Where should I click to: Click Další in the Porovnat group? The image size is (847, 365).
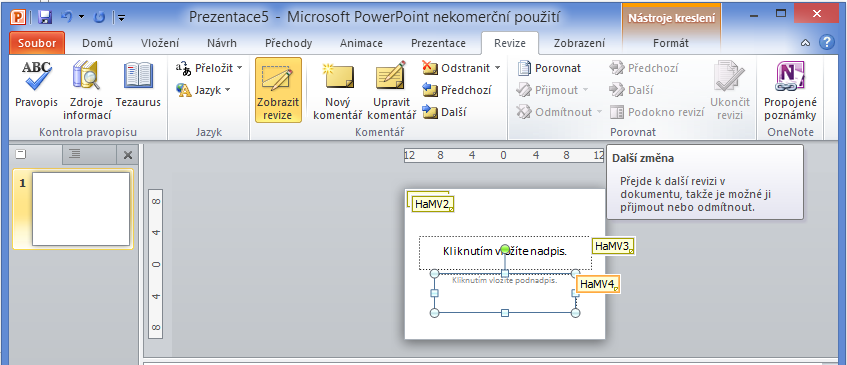pos(631,90)
